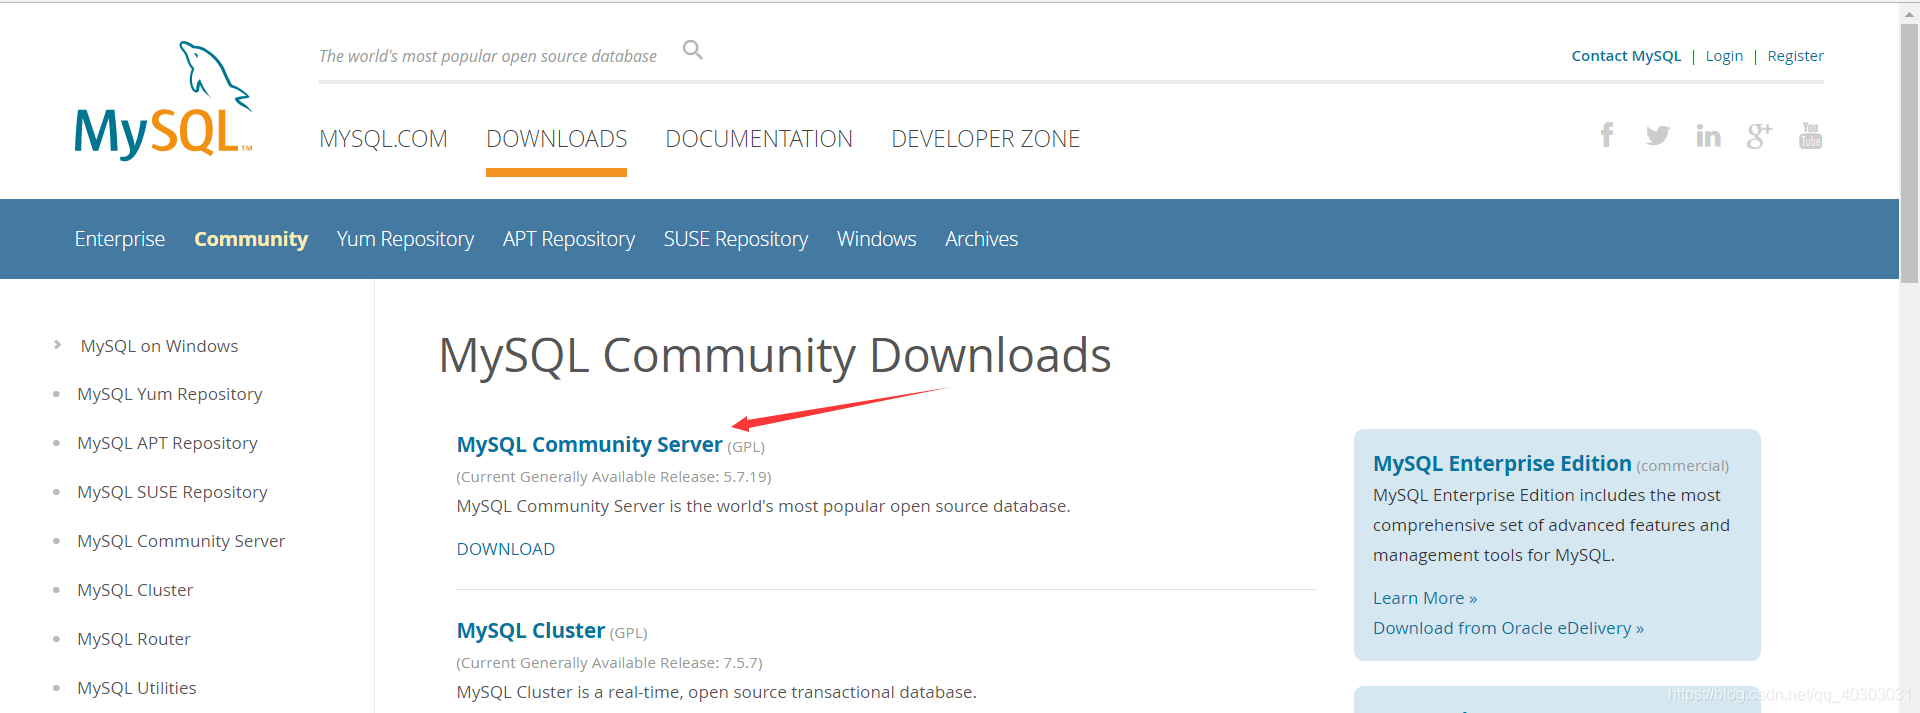This screenshot has height=713, width=1920.
Task: Open MySQL APT Repository sidebar link
Action: click(x=167, y=443)
